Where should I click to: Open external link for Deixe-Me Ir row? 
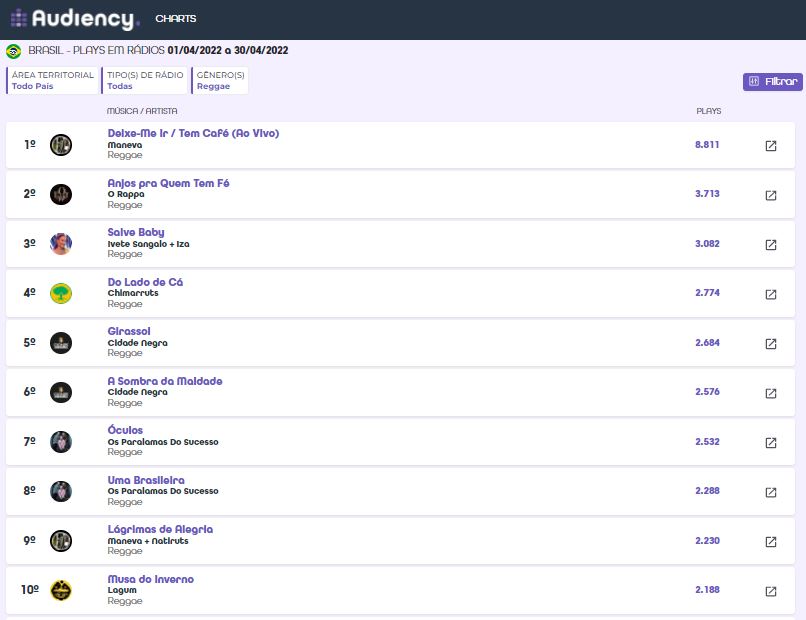pyautogui.click(x=770, y=146)
